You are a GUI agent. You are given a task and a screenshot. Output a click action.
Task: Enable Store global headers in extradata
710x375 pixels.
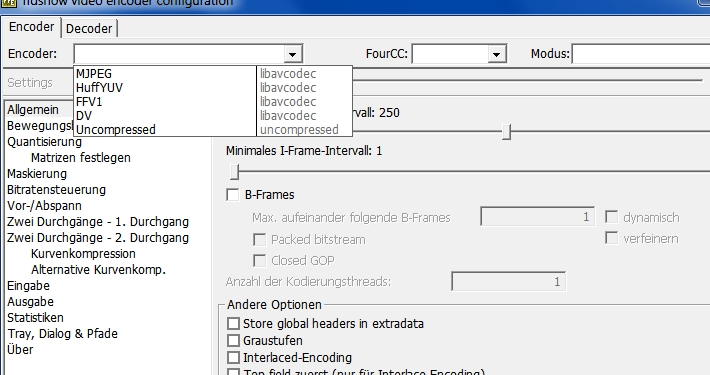pos(233,324)
